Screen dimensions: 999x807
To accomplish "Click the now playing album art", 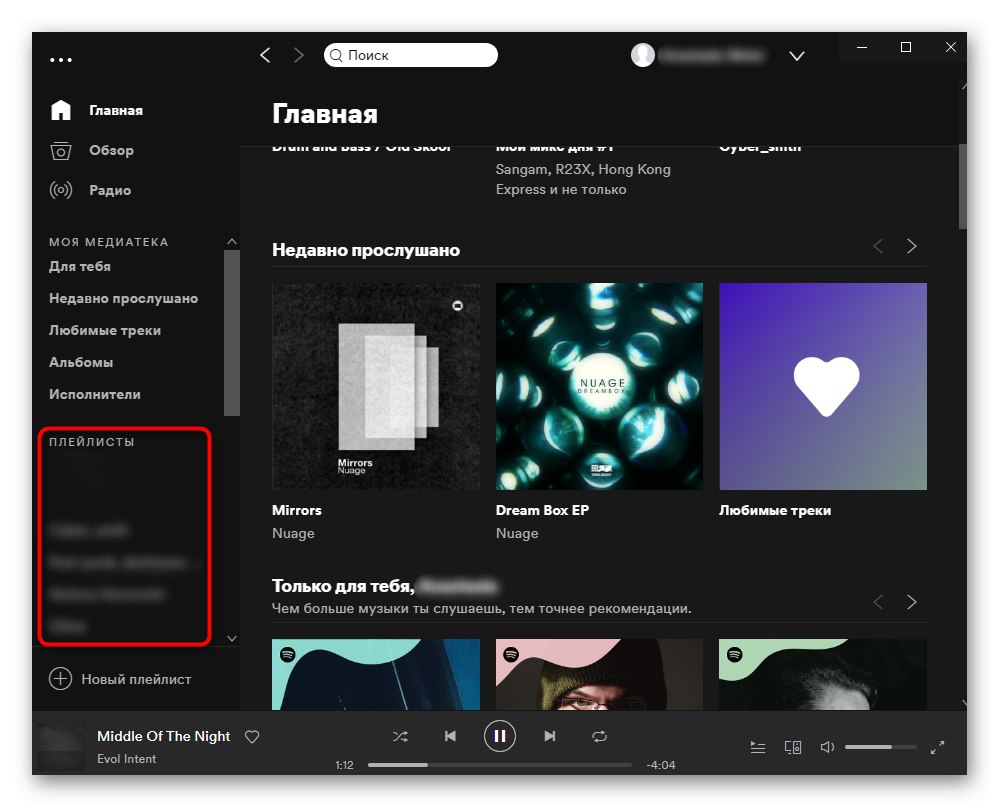I will pos(61,747).
